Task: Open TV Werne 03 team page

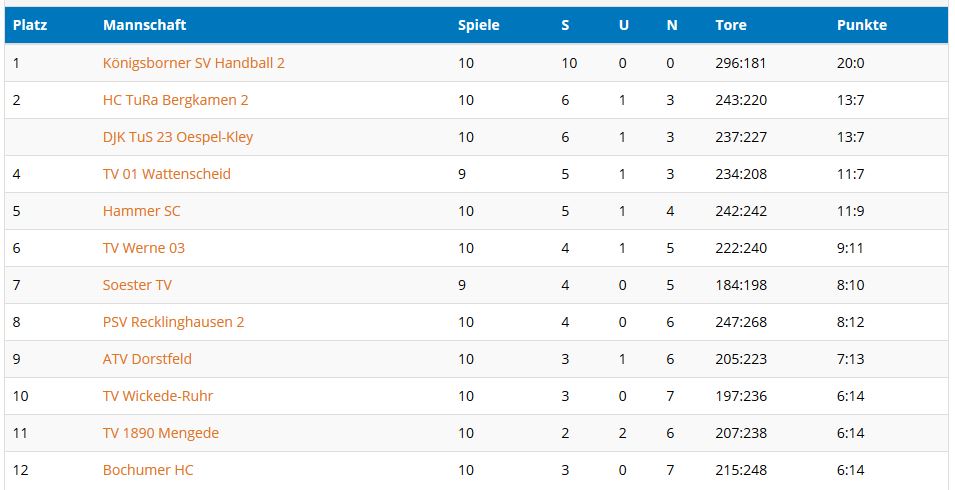Action: (x=143, y=248)
